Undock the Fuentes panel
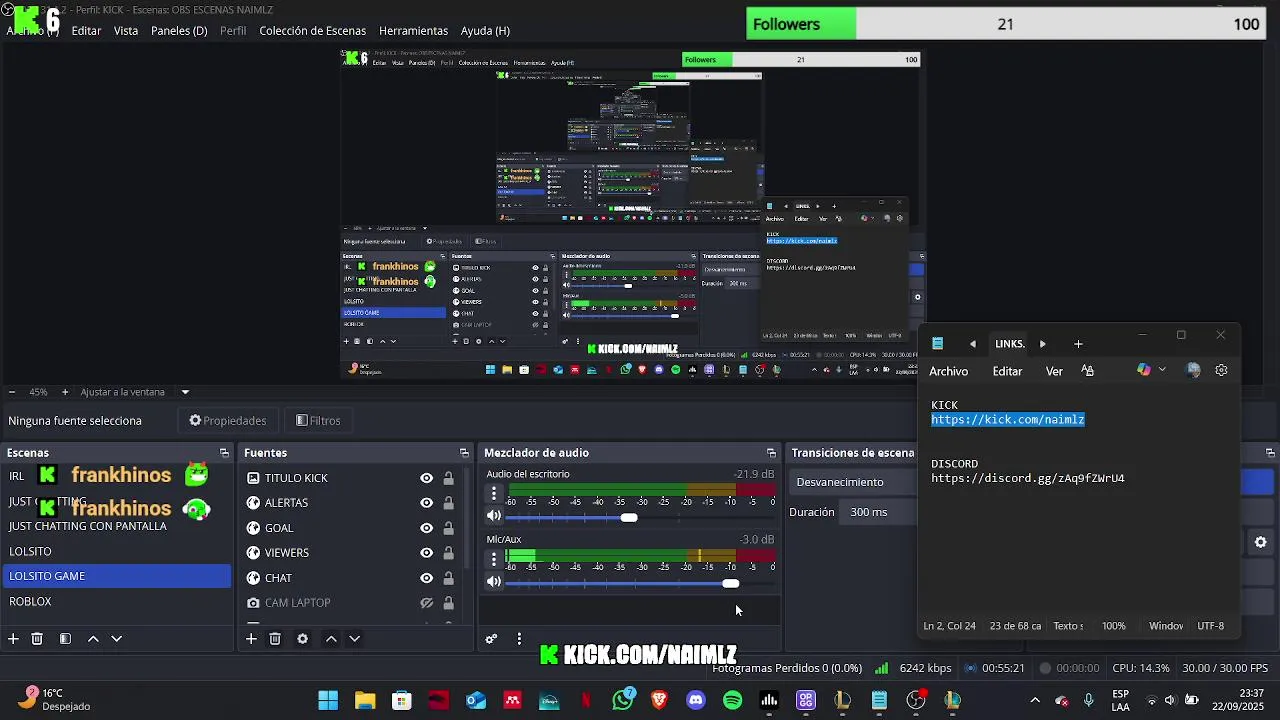 (x=464, y=453)
